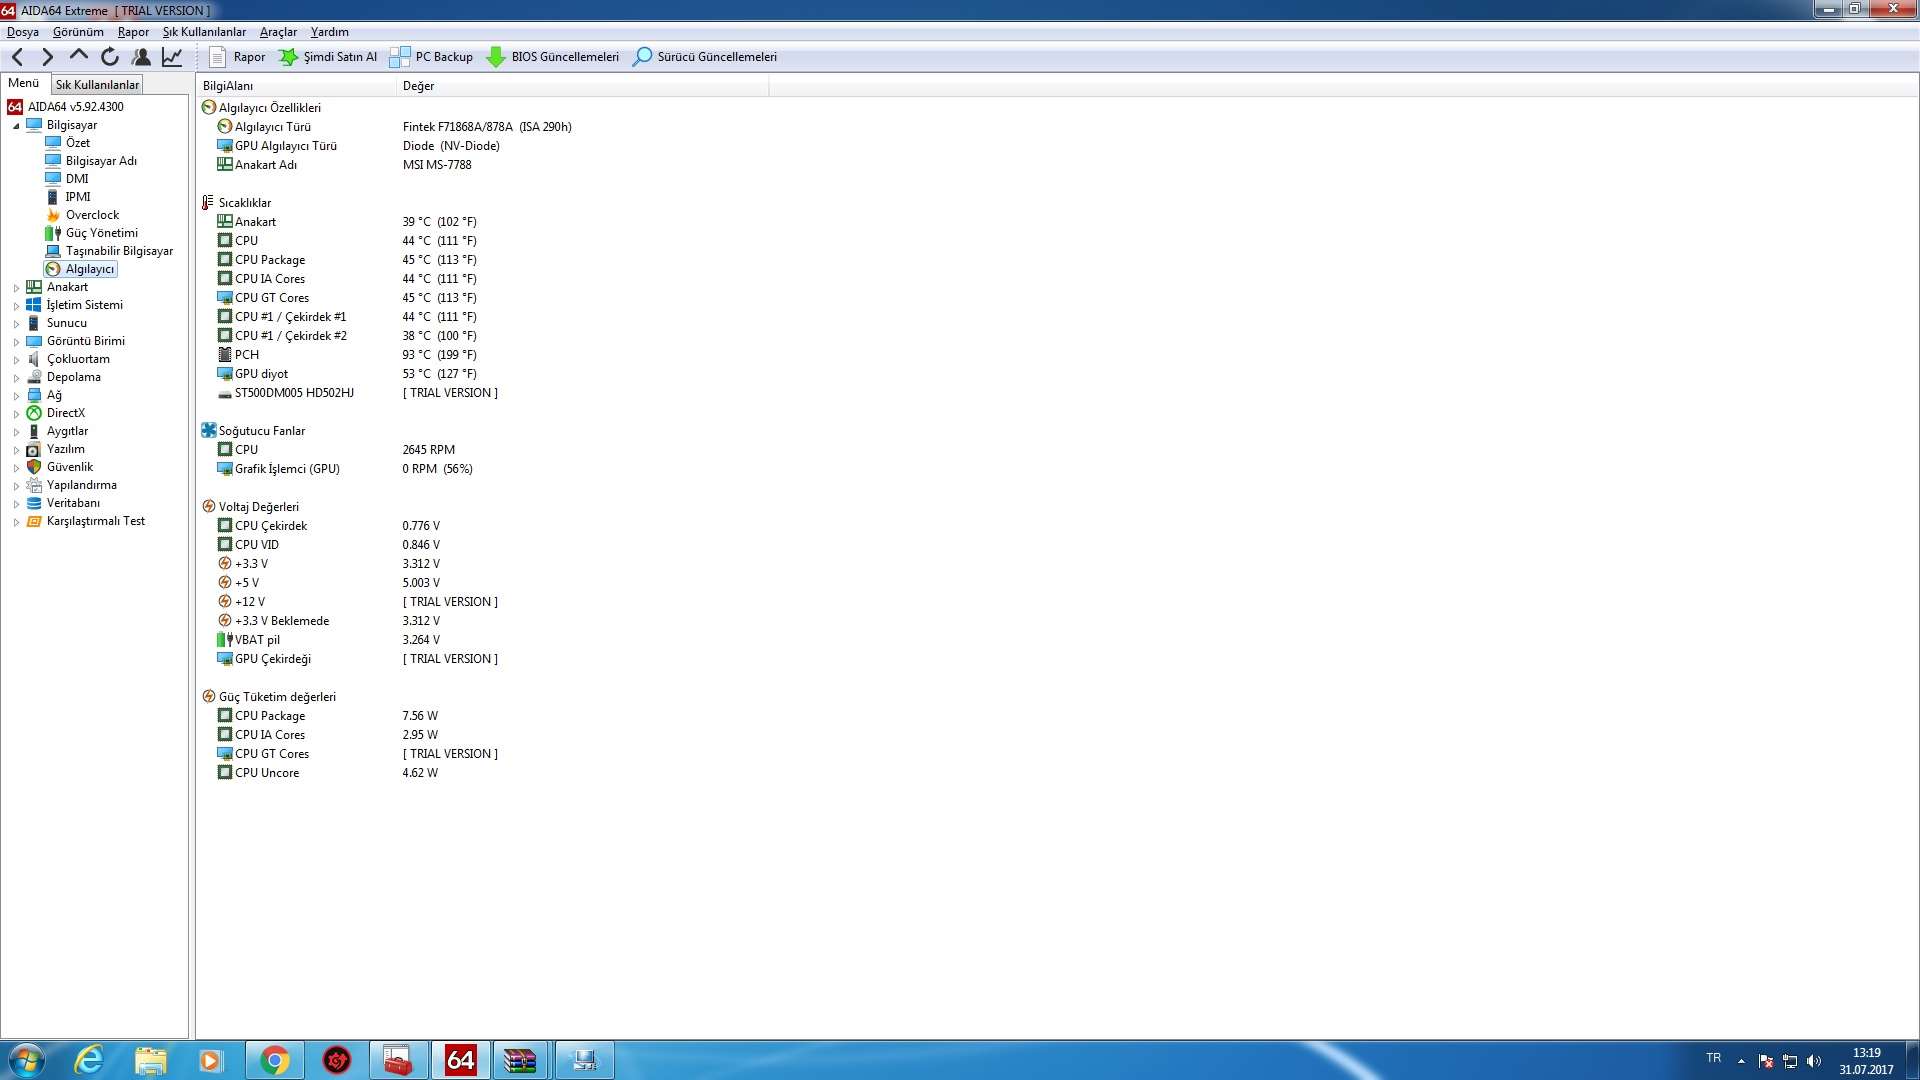Open Taşınabilir Bilgisayar page
This screenshot has width=1920, height=1080.
point(119,251)
